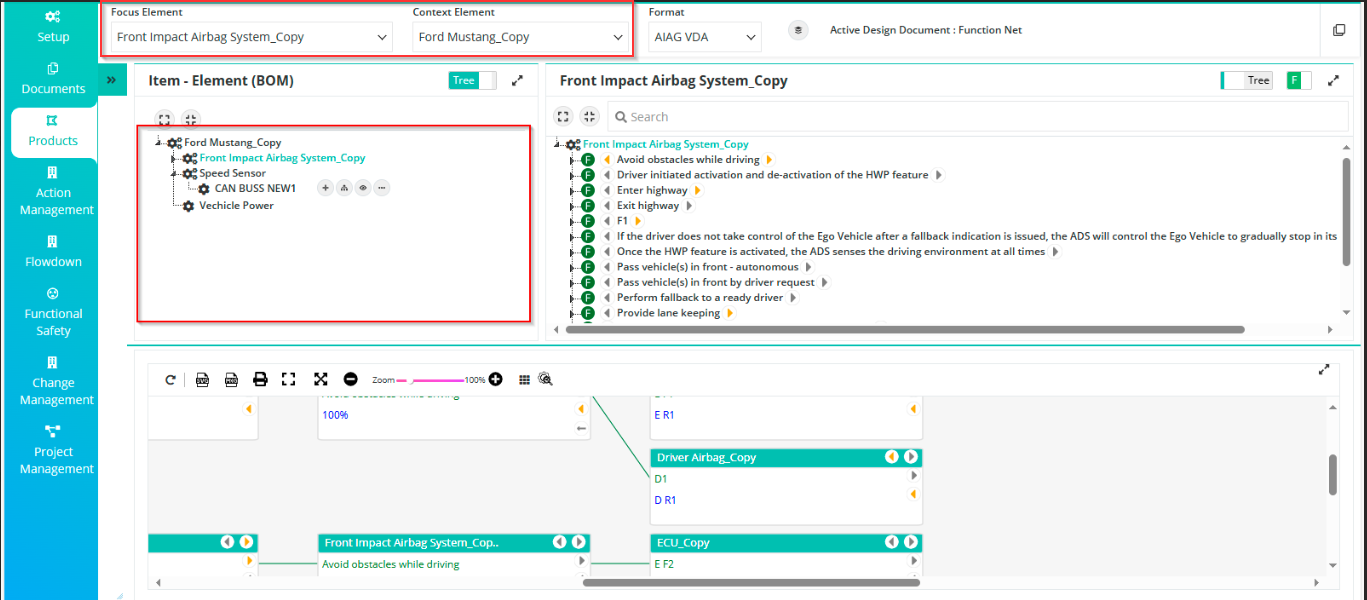Expand all nodes in the function tree

click(x=563, y=117)
